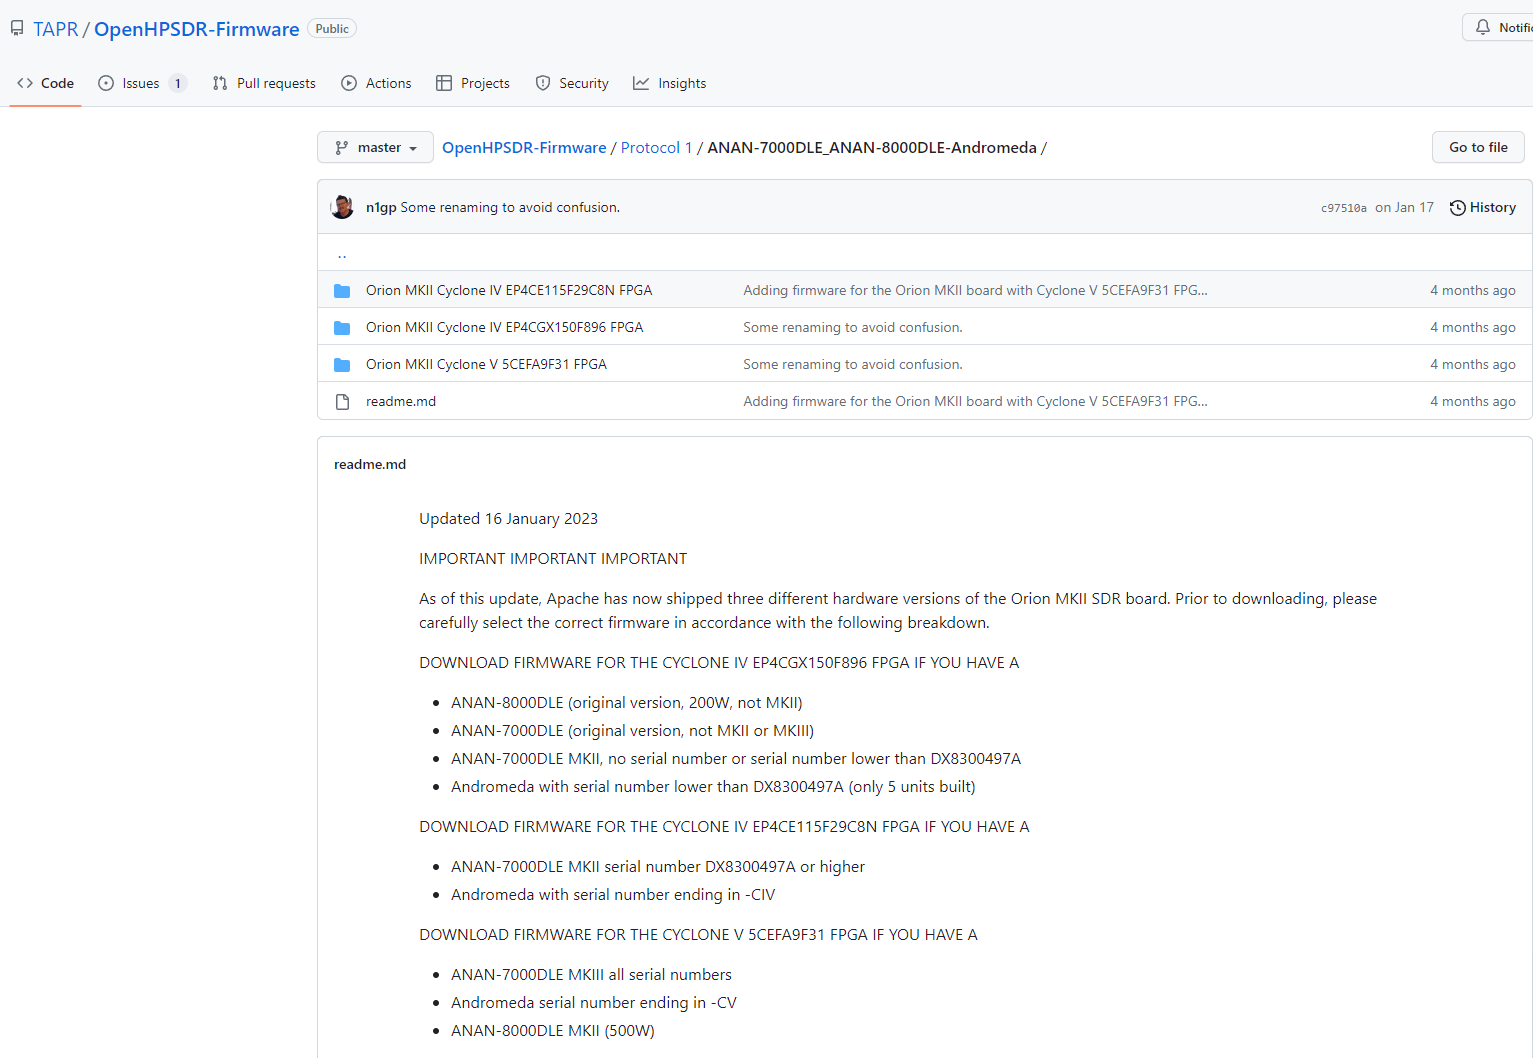The width and height of the screenshot is (1533, 1058).
Task: Go up to parent directory '..'
Action: click(x=342, y=254)
